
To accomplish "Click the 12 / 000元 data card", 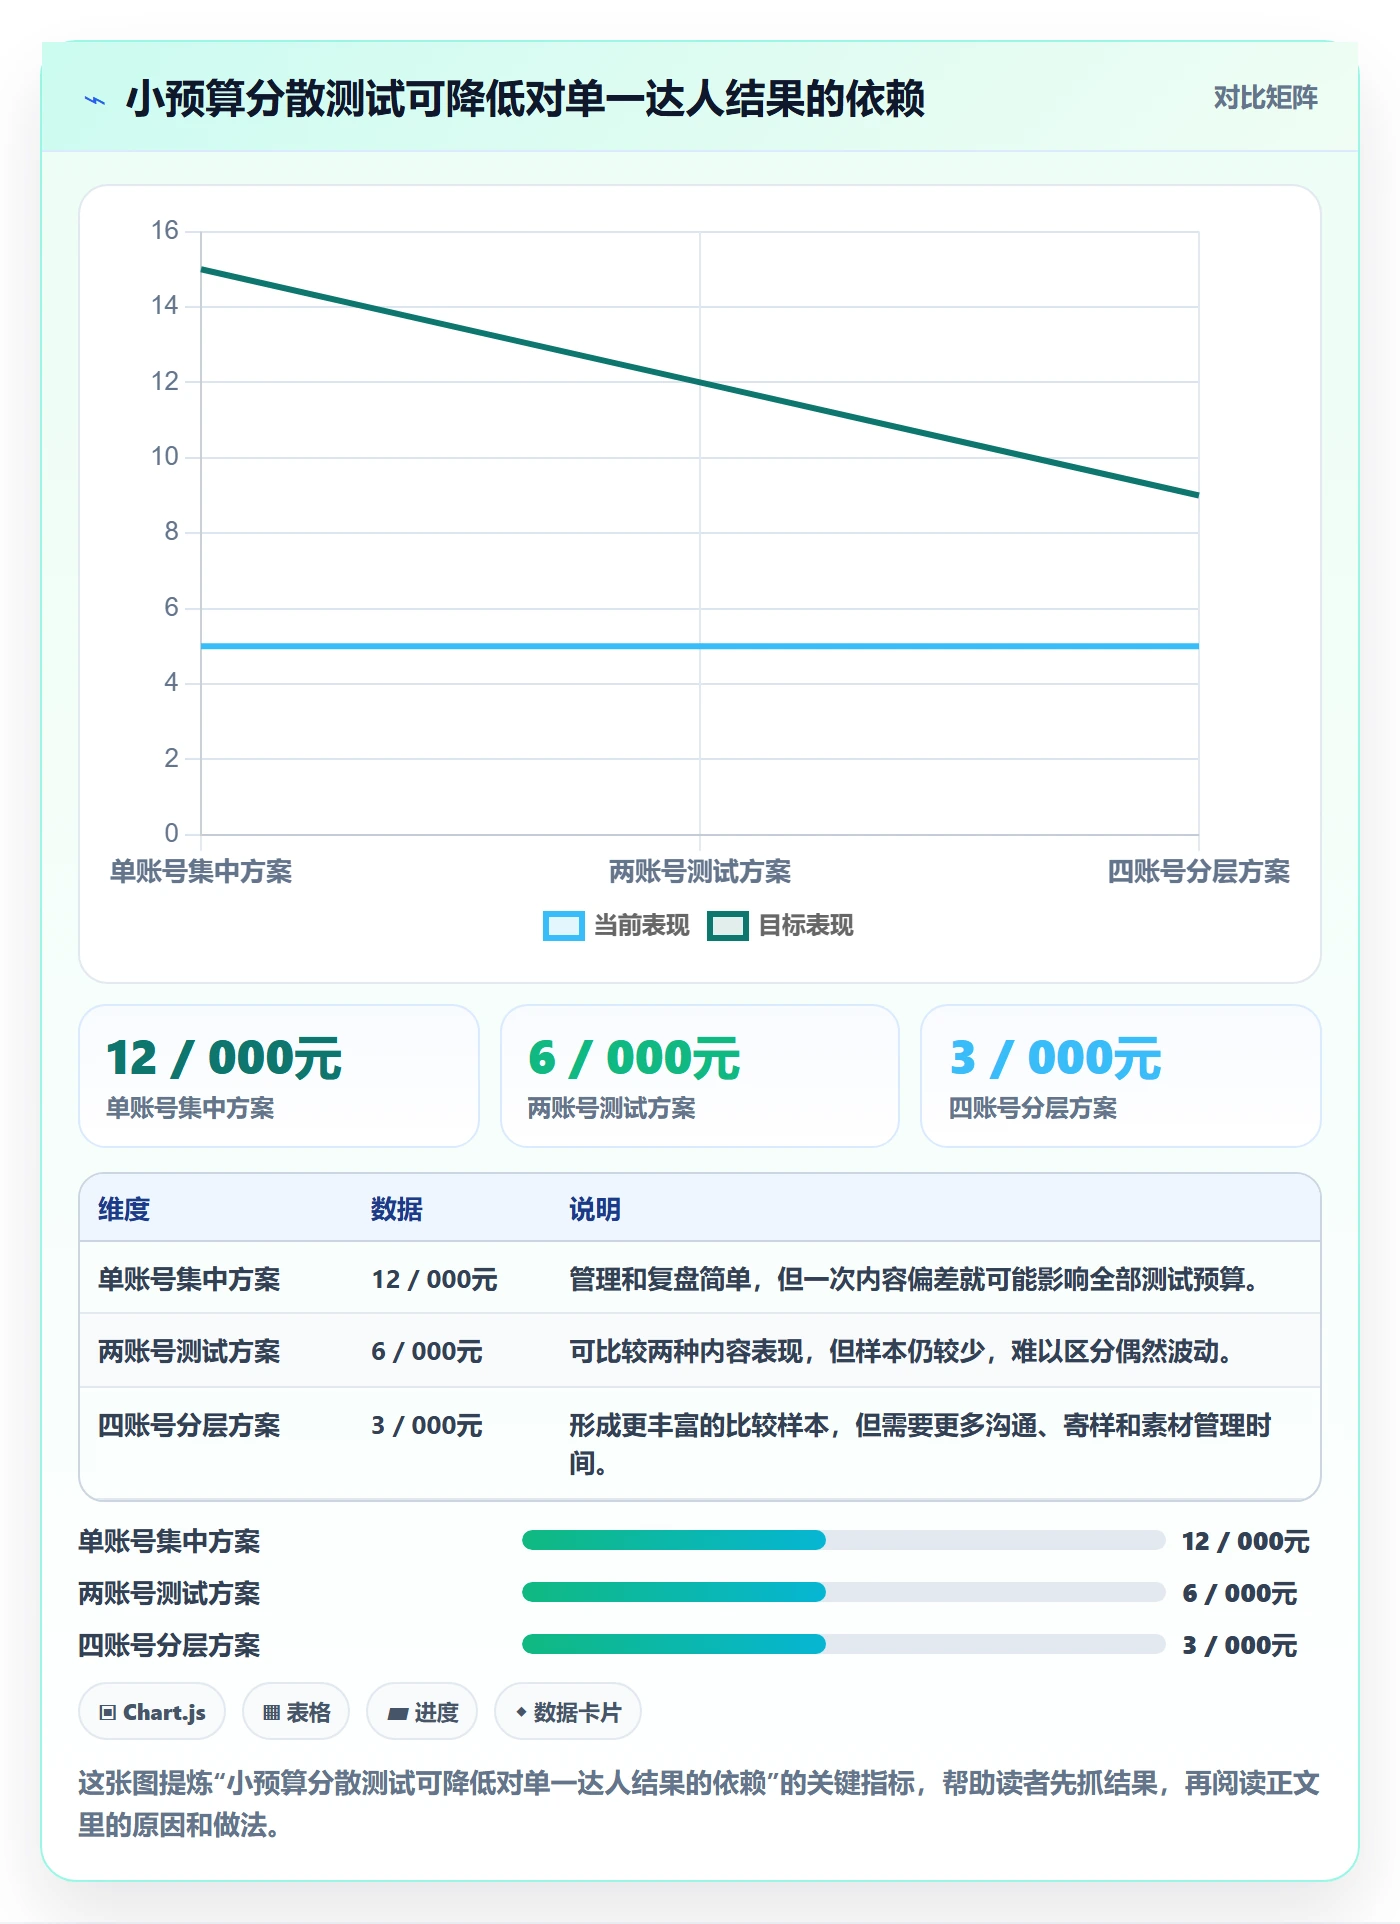I will pos(279,1076).
